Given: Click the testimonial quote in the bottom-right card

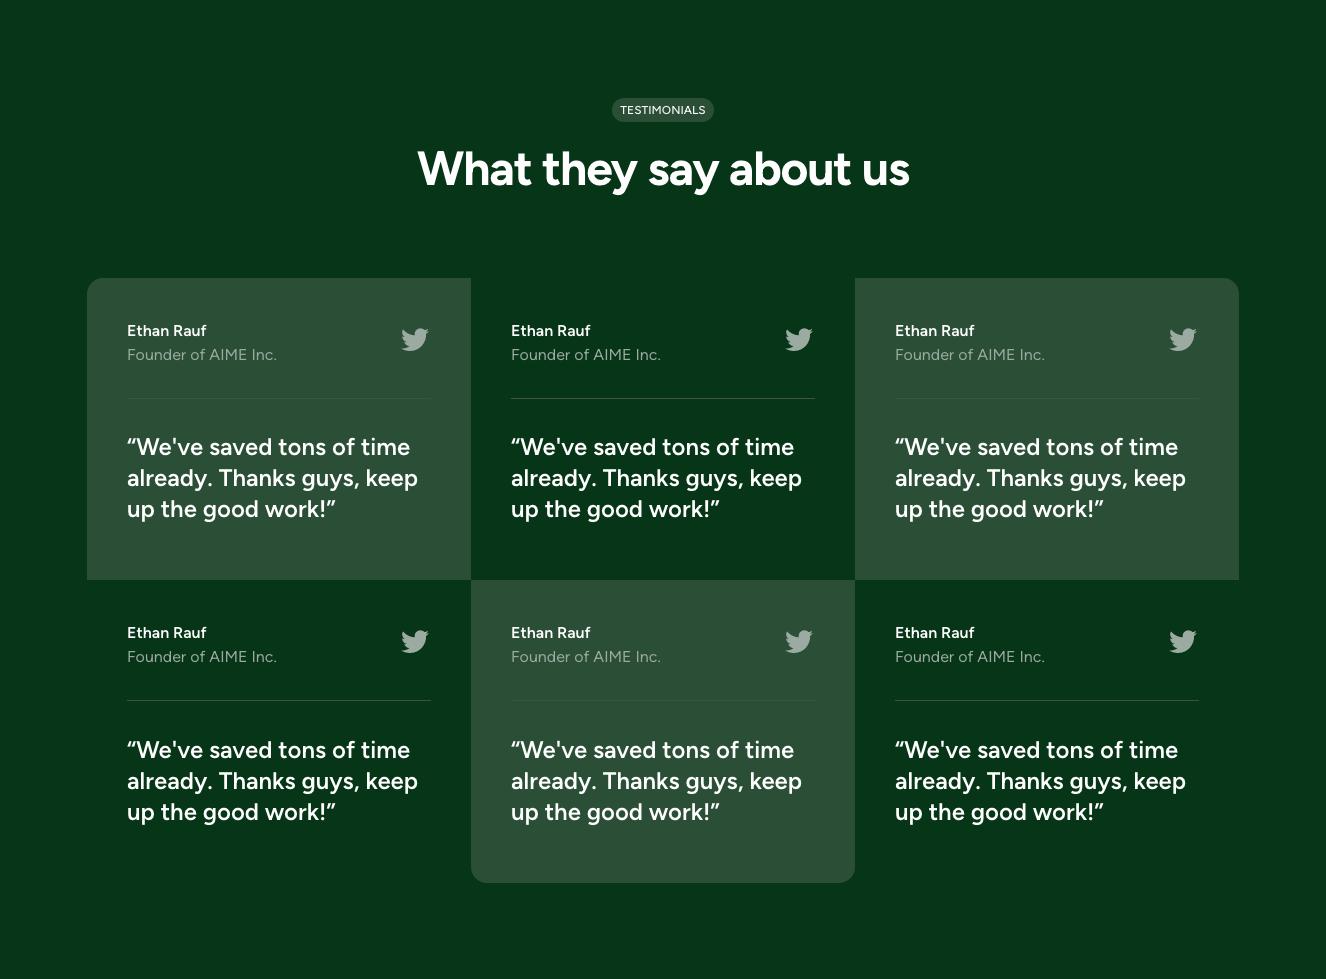Looking at the screenshot, I should point(1040,781).
